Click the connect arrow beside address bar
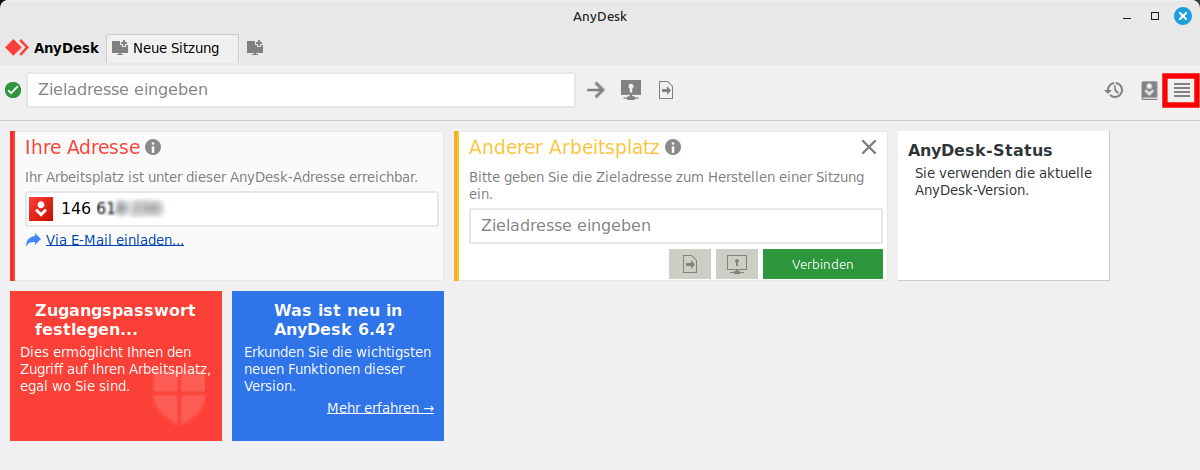Image resolution: width=1200 pixels, height=470 pixels. point(596,90)
